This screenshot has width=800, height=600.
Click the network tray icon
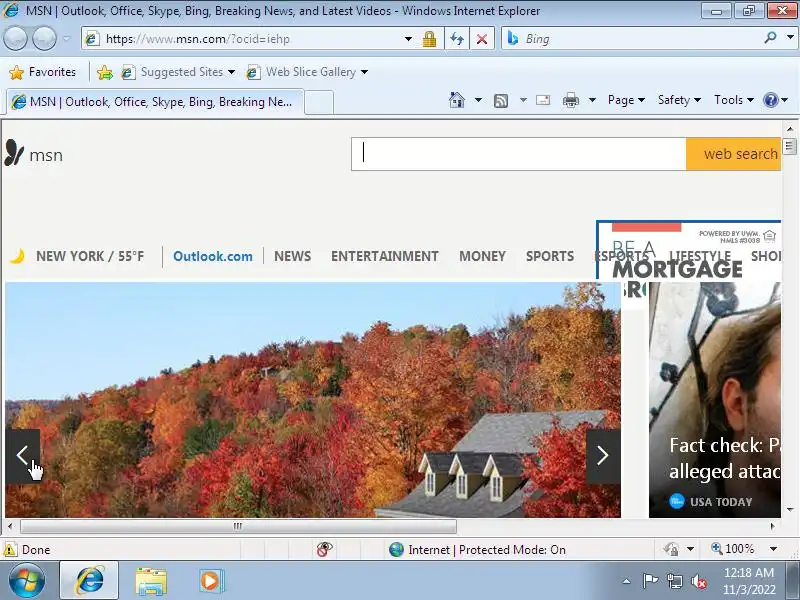[675, 581]
